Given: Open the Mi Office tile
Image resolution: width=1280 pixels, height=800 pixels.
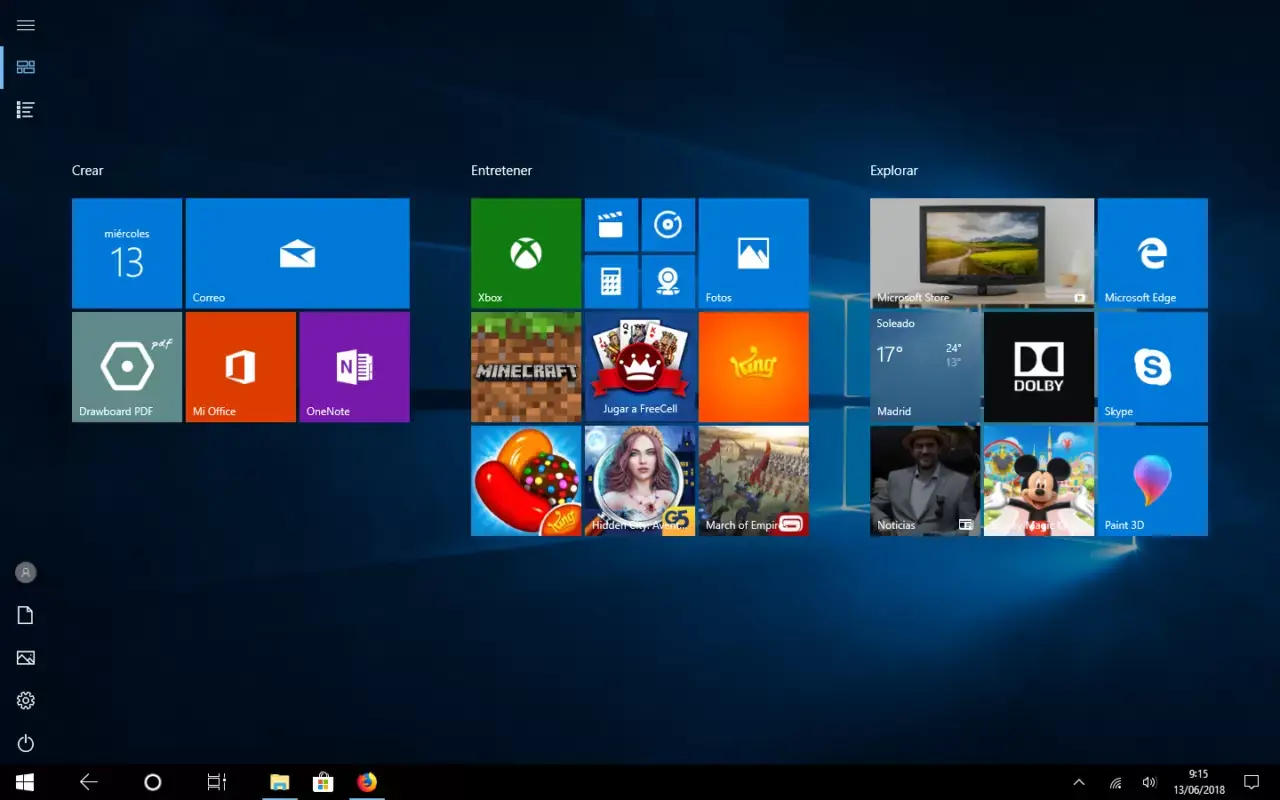Looking at the screenshot, I should click(241, 367).
